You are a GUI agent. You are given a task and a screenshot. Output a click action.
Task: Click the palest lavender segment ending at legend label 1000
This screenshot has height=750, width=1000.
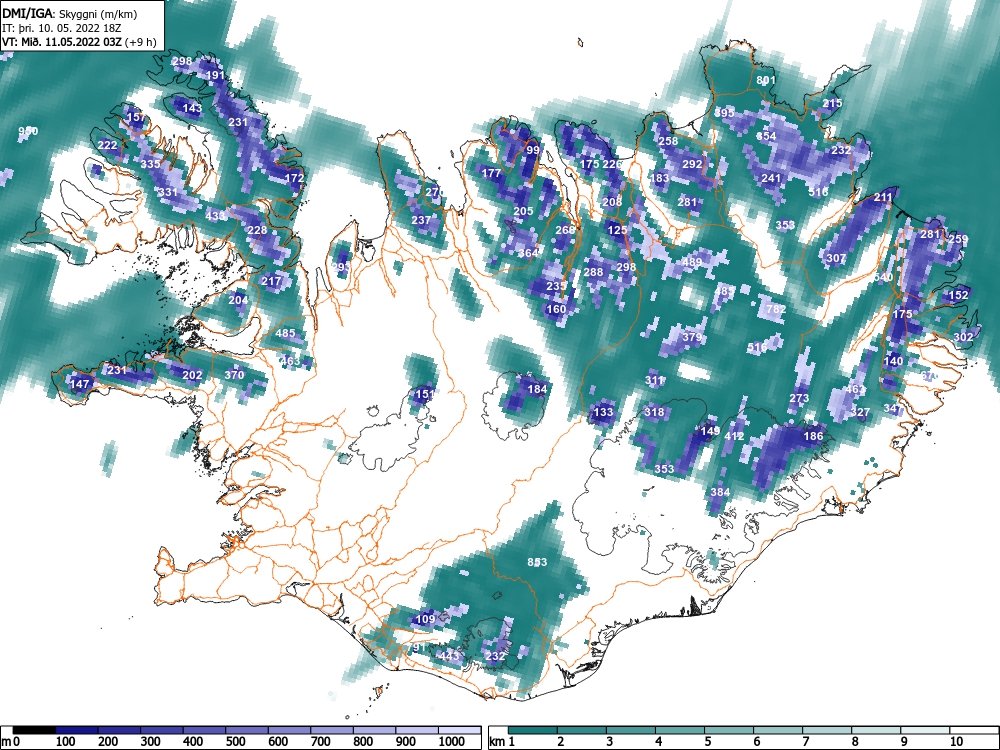[x=459, y=730]
